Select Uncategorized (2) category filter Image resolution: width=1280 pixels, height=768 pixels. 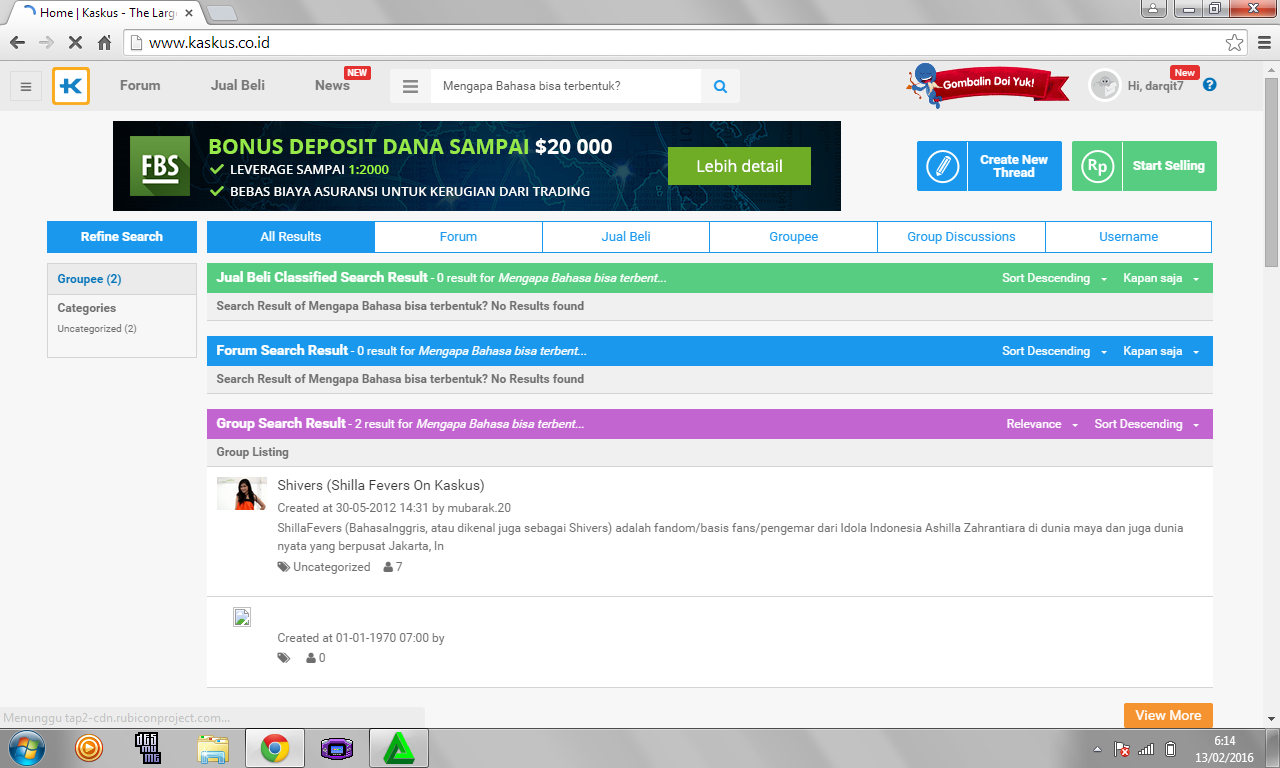tap(97, 328)
